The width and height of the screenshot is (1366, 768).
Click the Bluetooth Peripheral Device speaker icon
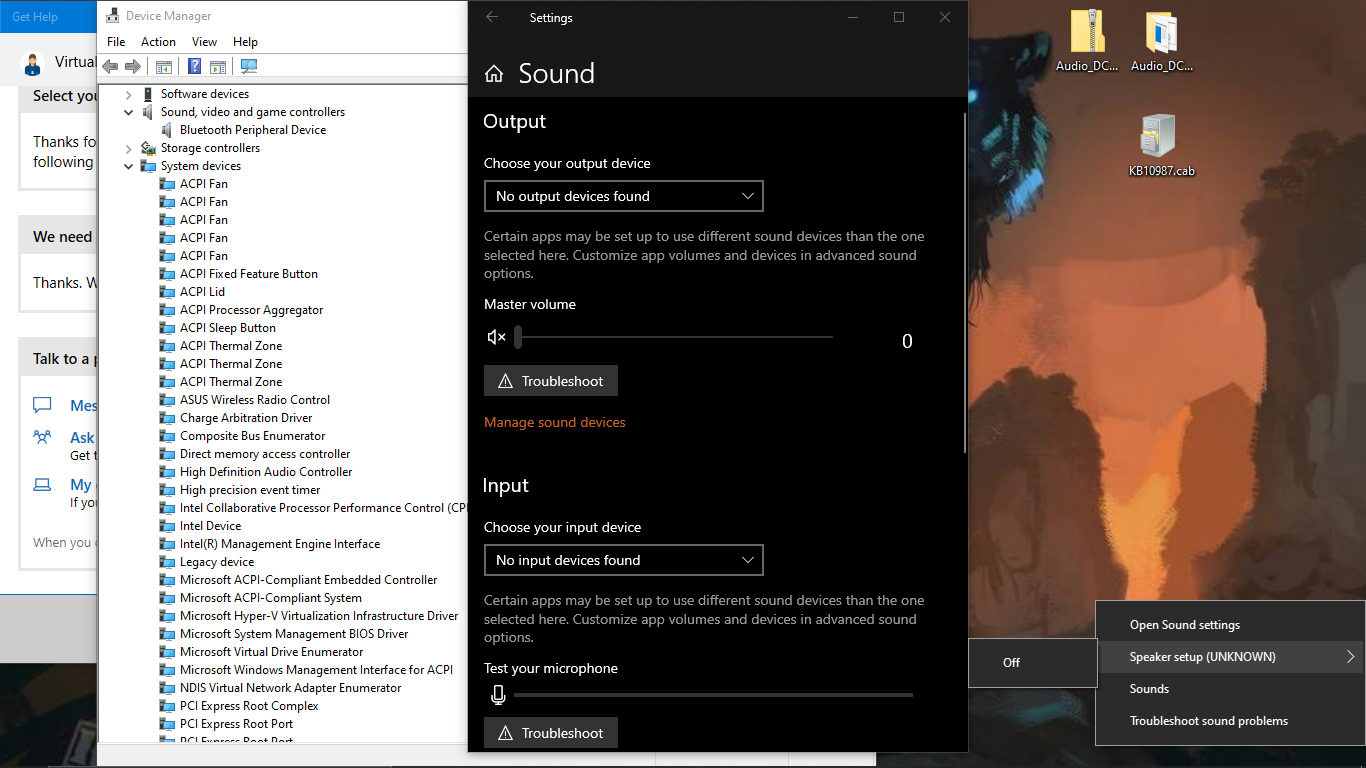coord(168,130)
